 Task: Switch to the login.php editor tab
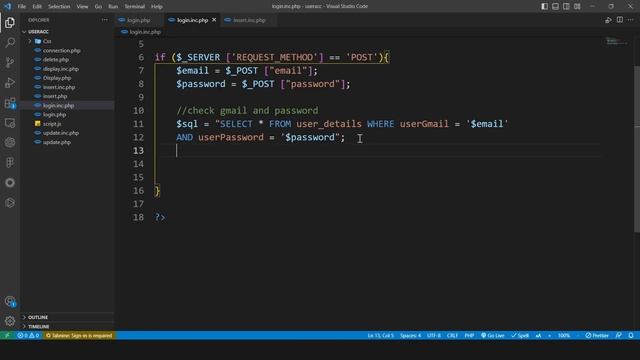(x=139, y=20)
